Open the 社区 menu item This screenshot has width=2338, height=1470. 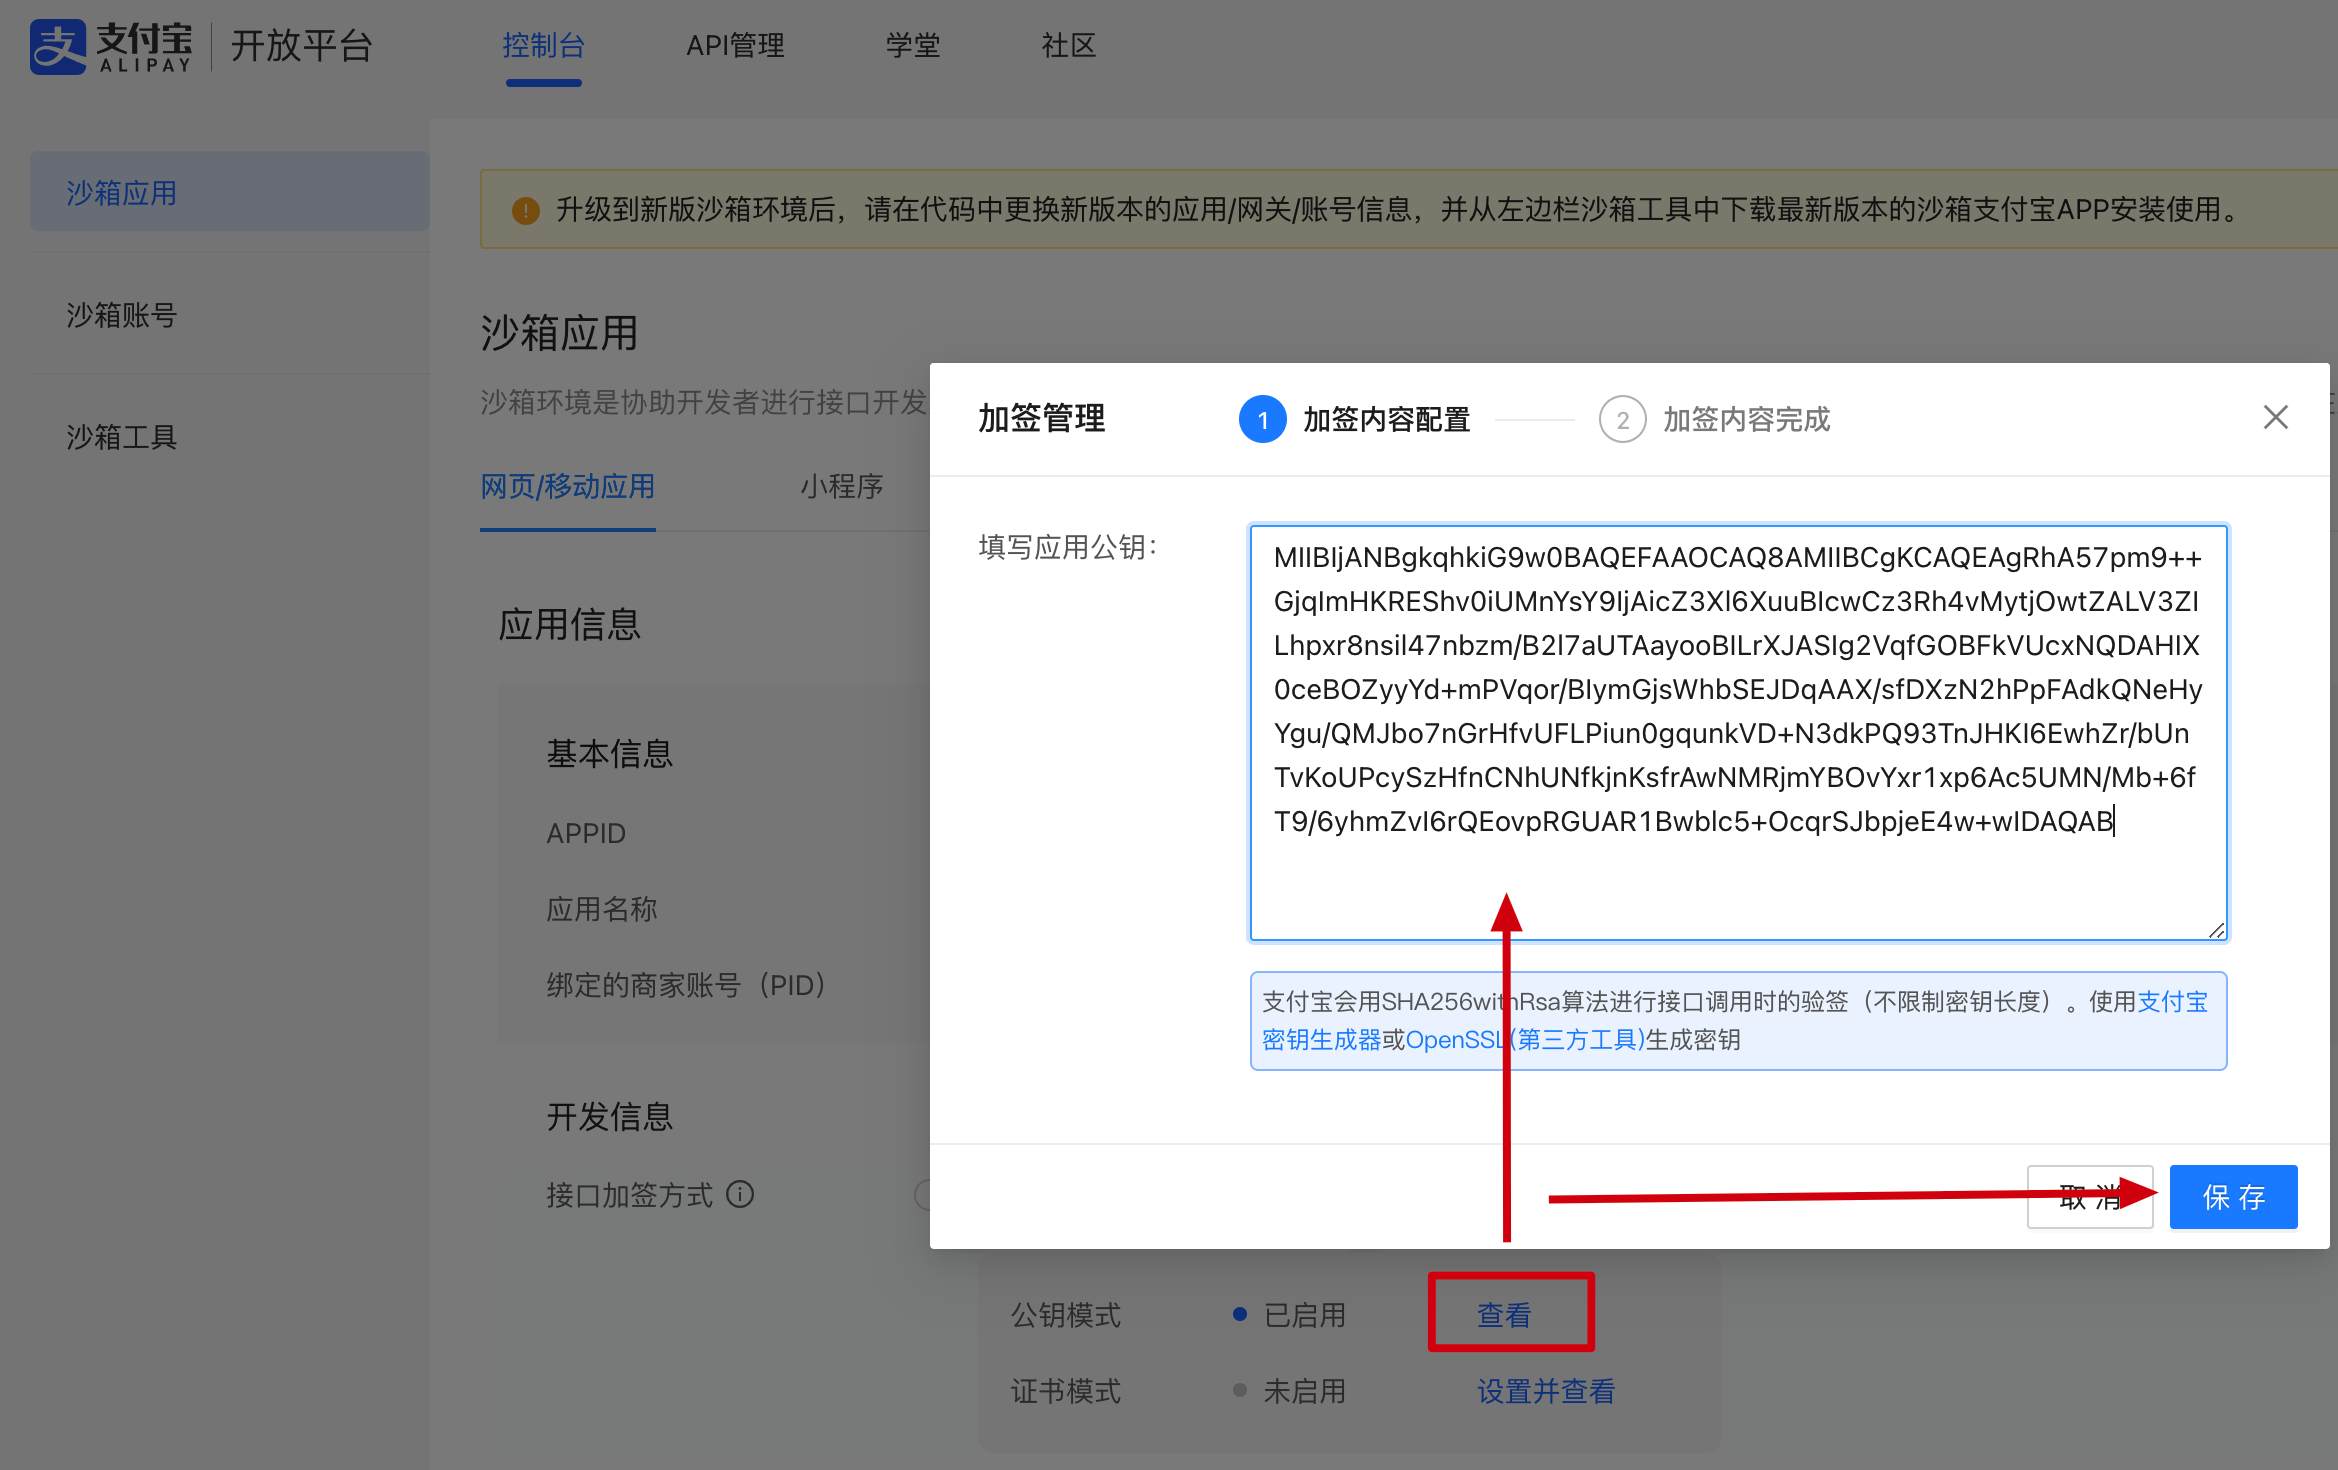pos(1068,46)
